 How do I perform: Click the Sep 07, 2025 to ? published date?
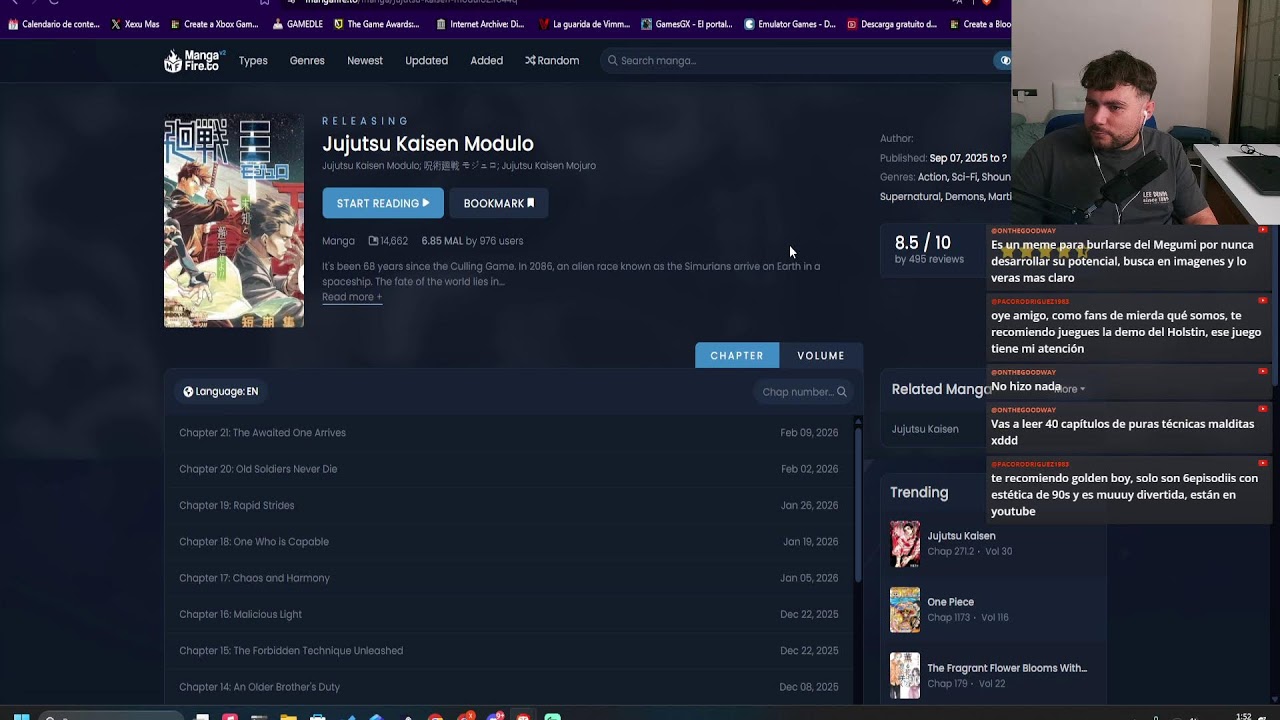pos(968,158)
